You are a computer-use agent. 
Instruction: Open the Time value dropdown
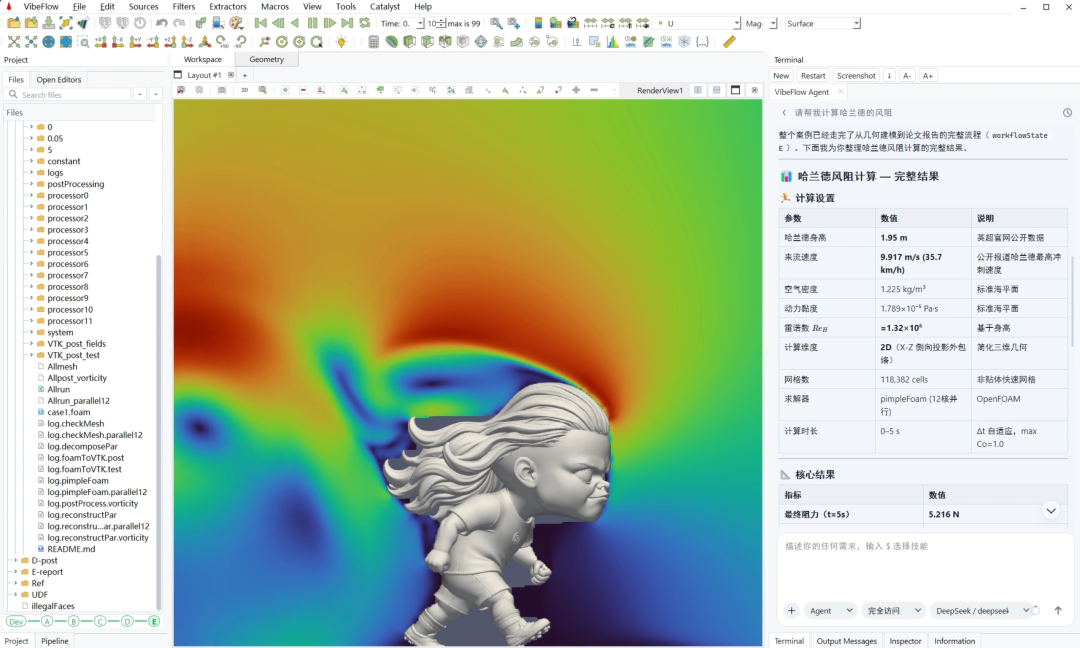tap(420, 23)
